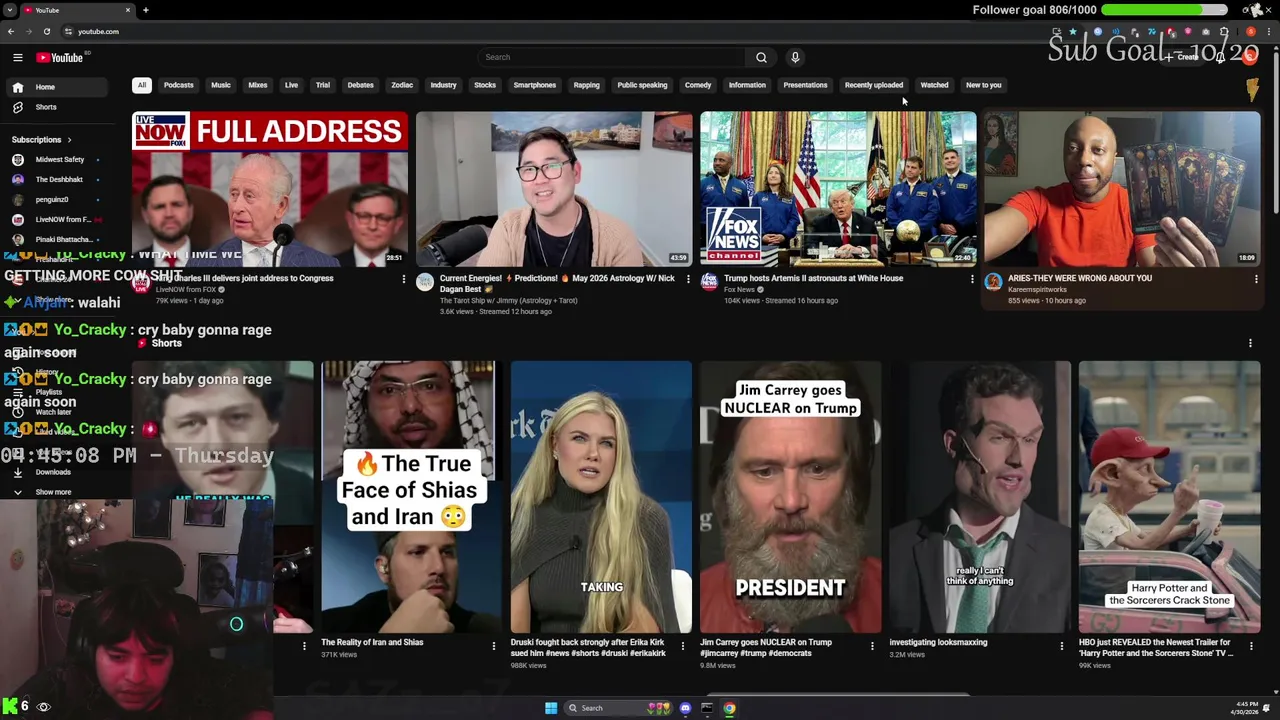Click browser back arrow
Viewport: 1280px width, 720px height.
(11, 31)
